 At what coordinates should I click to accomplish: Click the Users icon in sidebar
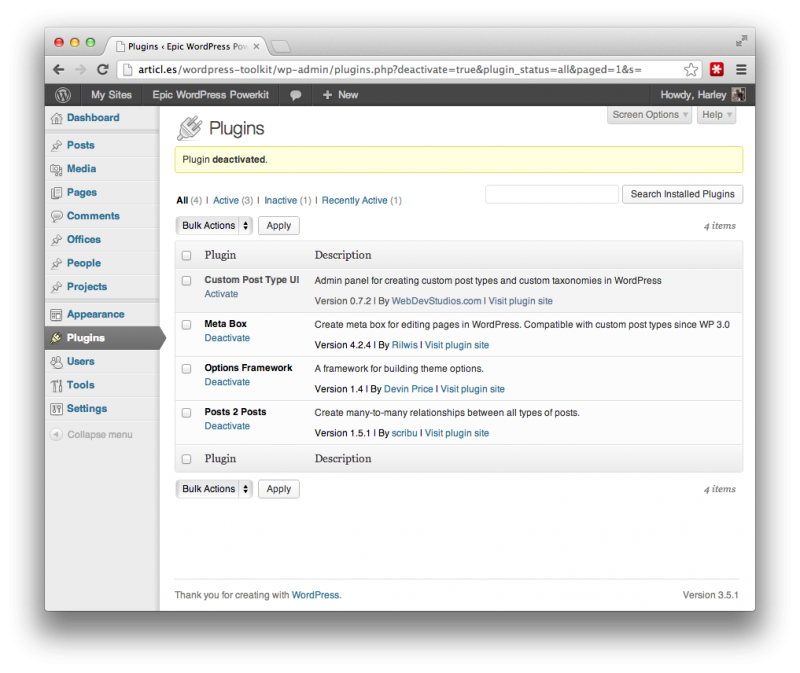click(56, 362)
